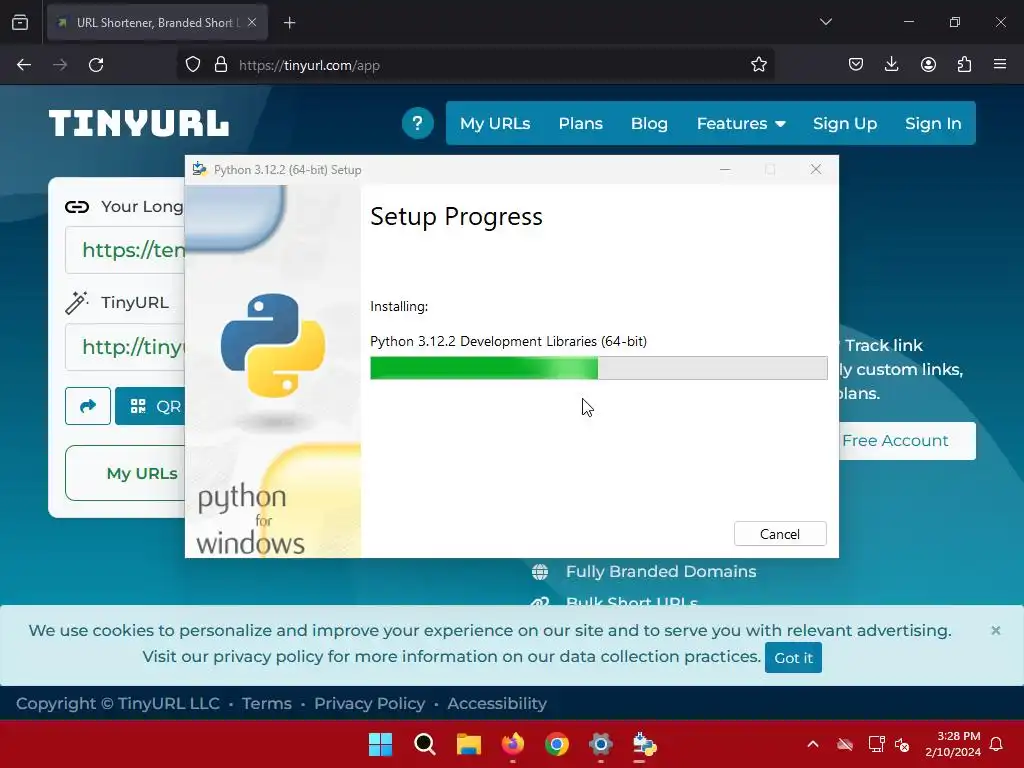The image size is (1024, 768).
Task: Open the notification bell
Action: pos(996,744)
